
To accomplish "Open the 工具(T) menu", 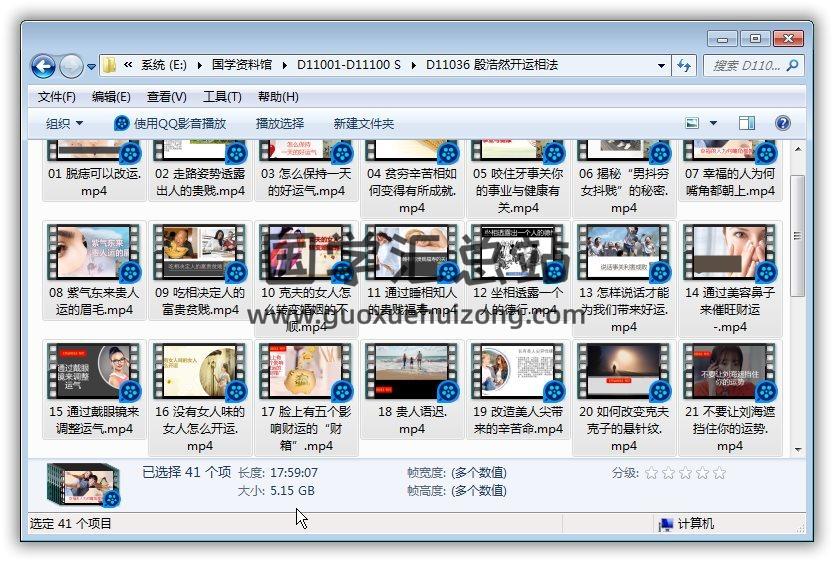I will [222, 97].
